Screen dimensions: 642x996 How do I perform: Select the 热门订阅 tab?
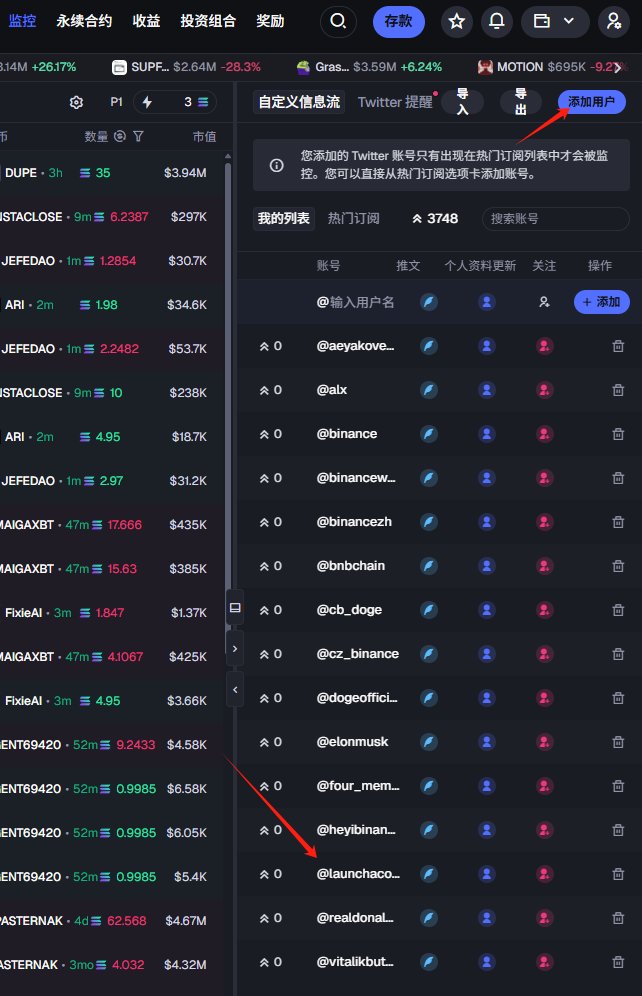(354, 219)
